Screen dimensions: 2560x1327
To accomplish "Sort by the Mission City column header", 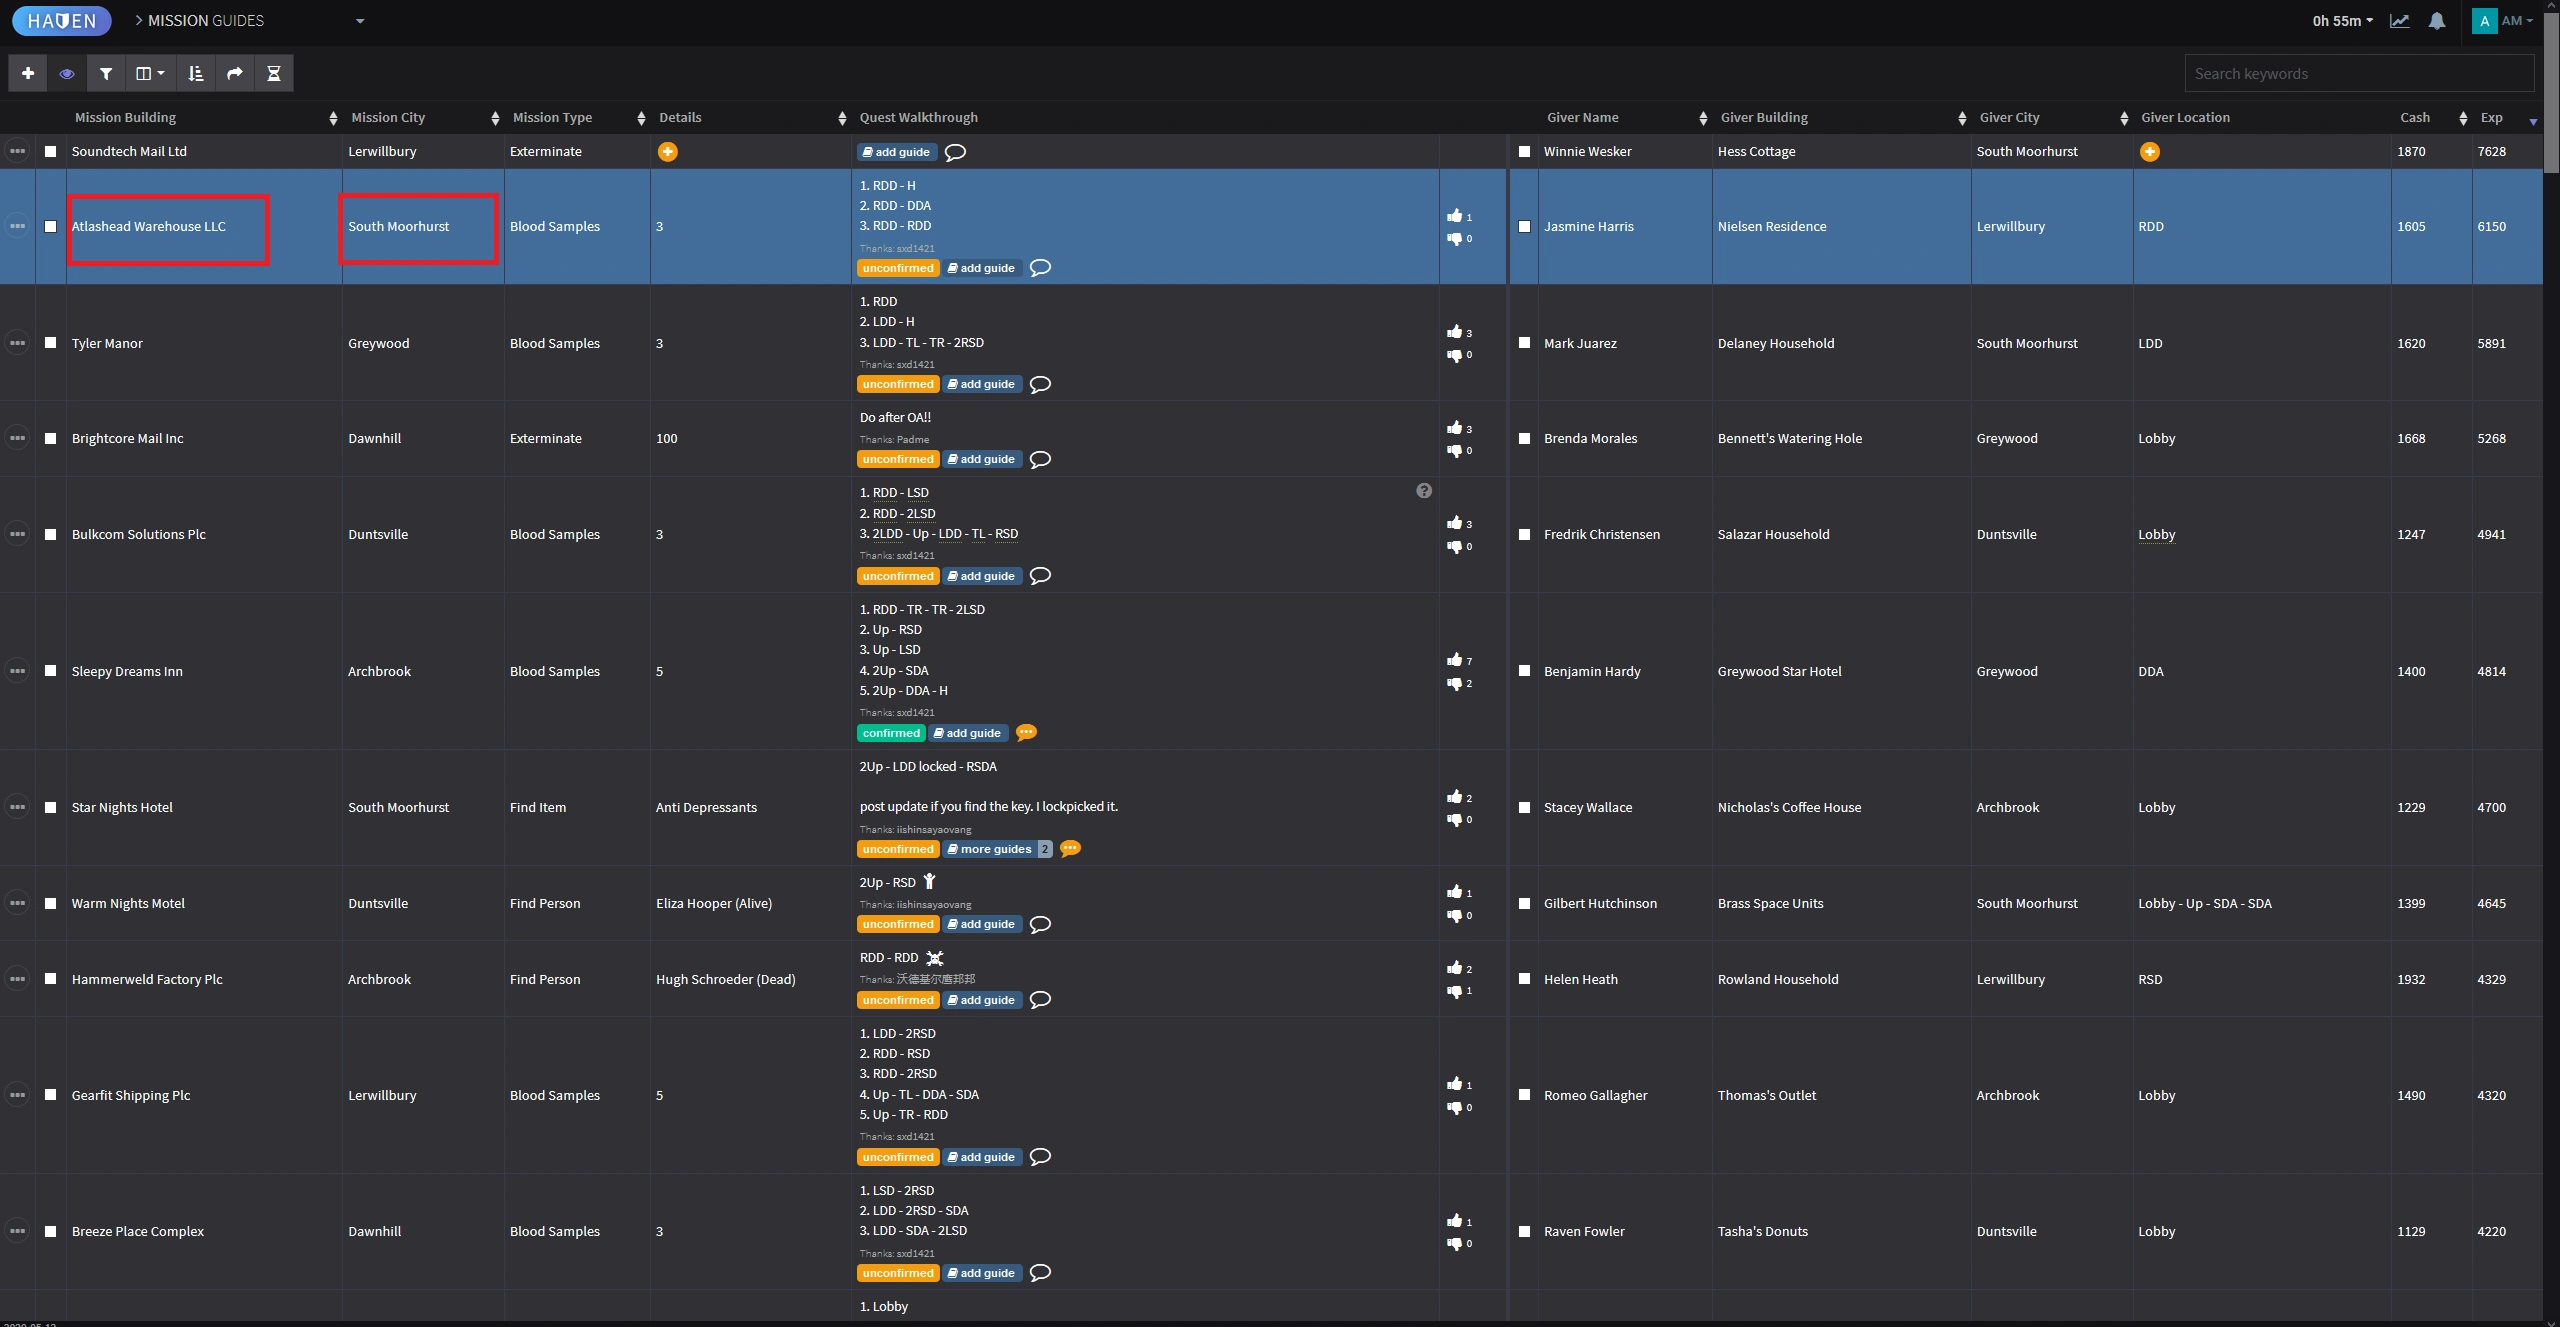I will tap(388, 118).
